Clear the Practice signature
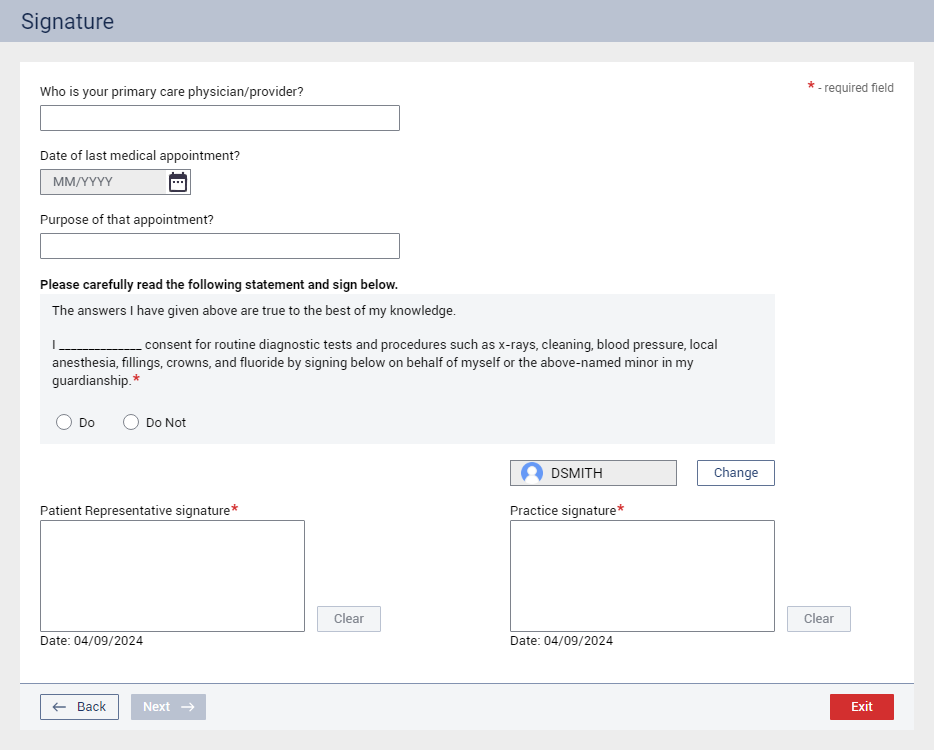 pos(818,619)
